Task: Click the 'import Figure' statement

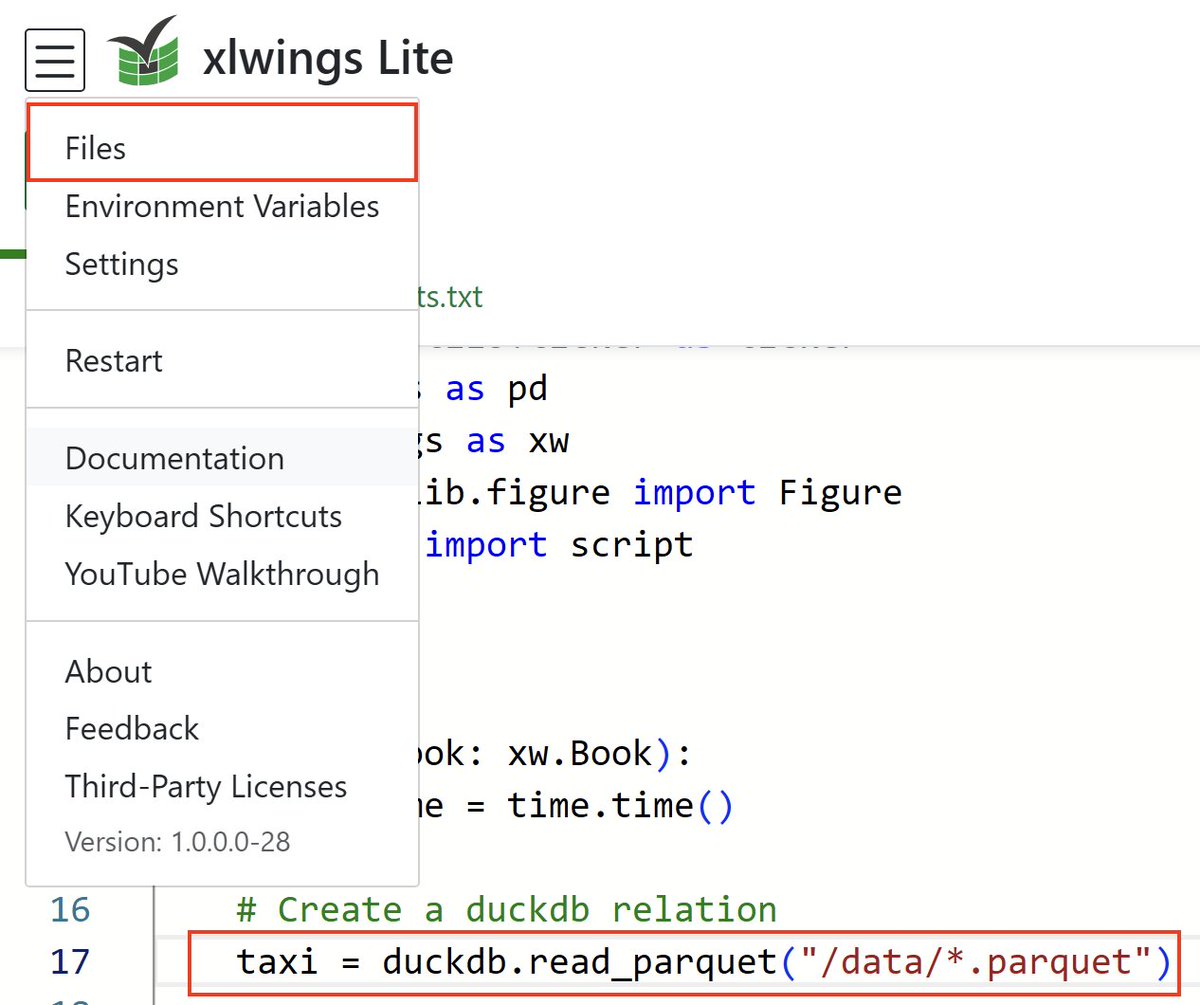Action: (760, 492)
